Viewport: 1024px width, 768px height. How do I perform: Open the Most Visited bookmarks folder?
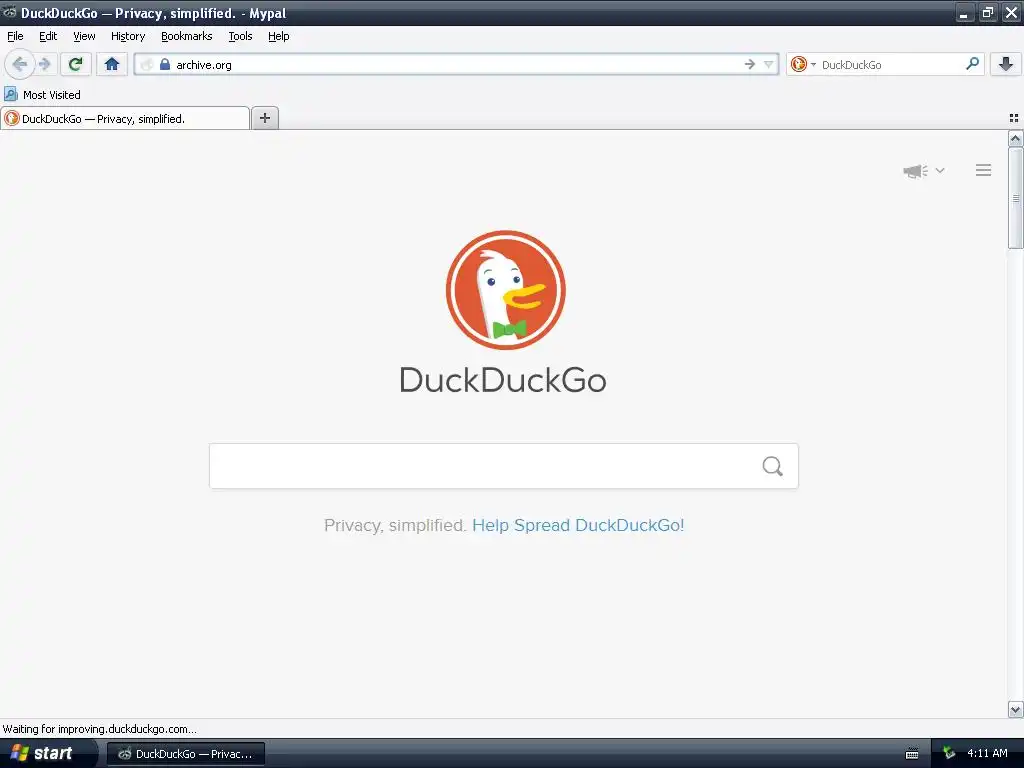(43, 95)
